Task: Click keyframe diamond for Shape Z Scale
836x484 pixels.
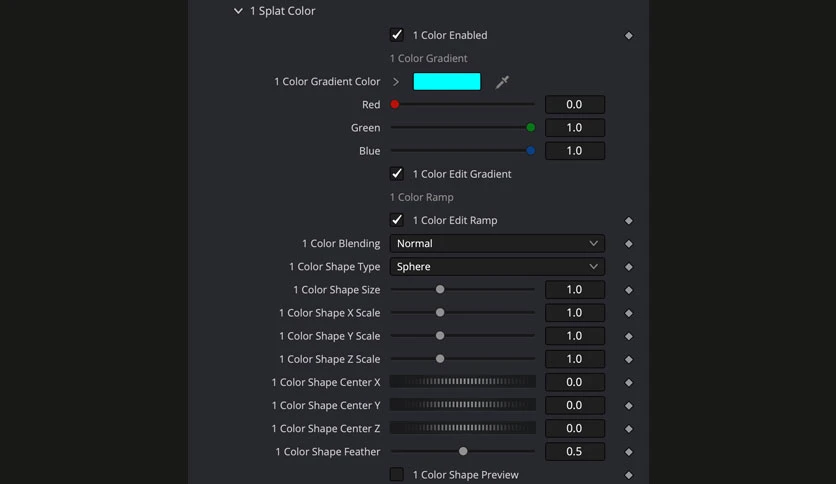Action: [x=629, y=360]
